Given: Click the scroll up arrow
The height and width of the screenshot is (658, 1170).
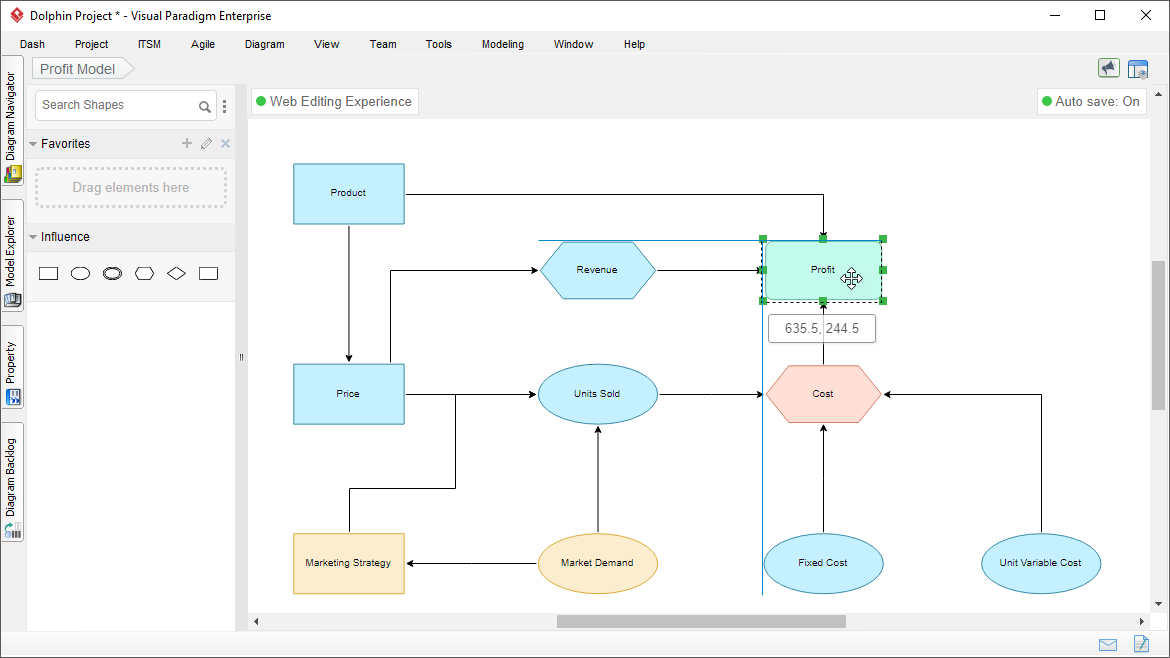Looking at the screenshot, I should [x=1158, y=95].
